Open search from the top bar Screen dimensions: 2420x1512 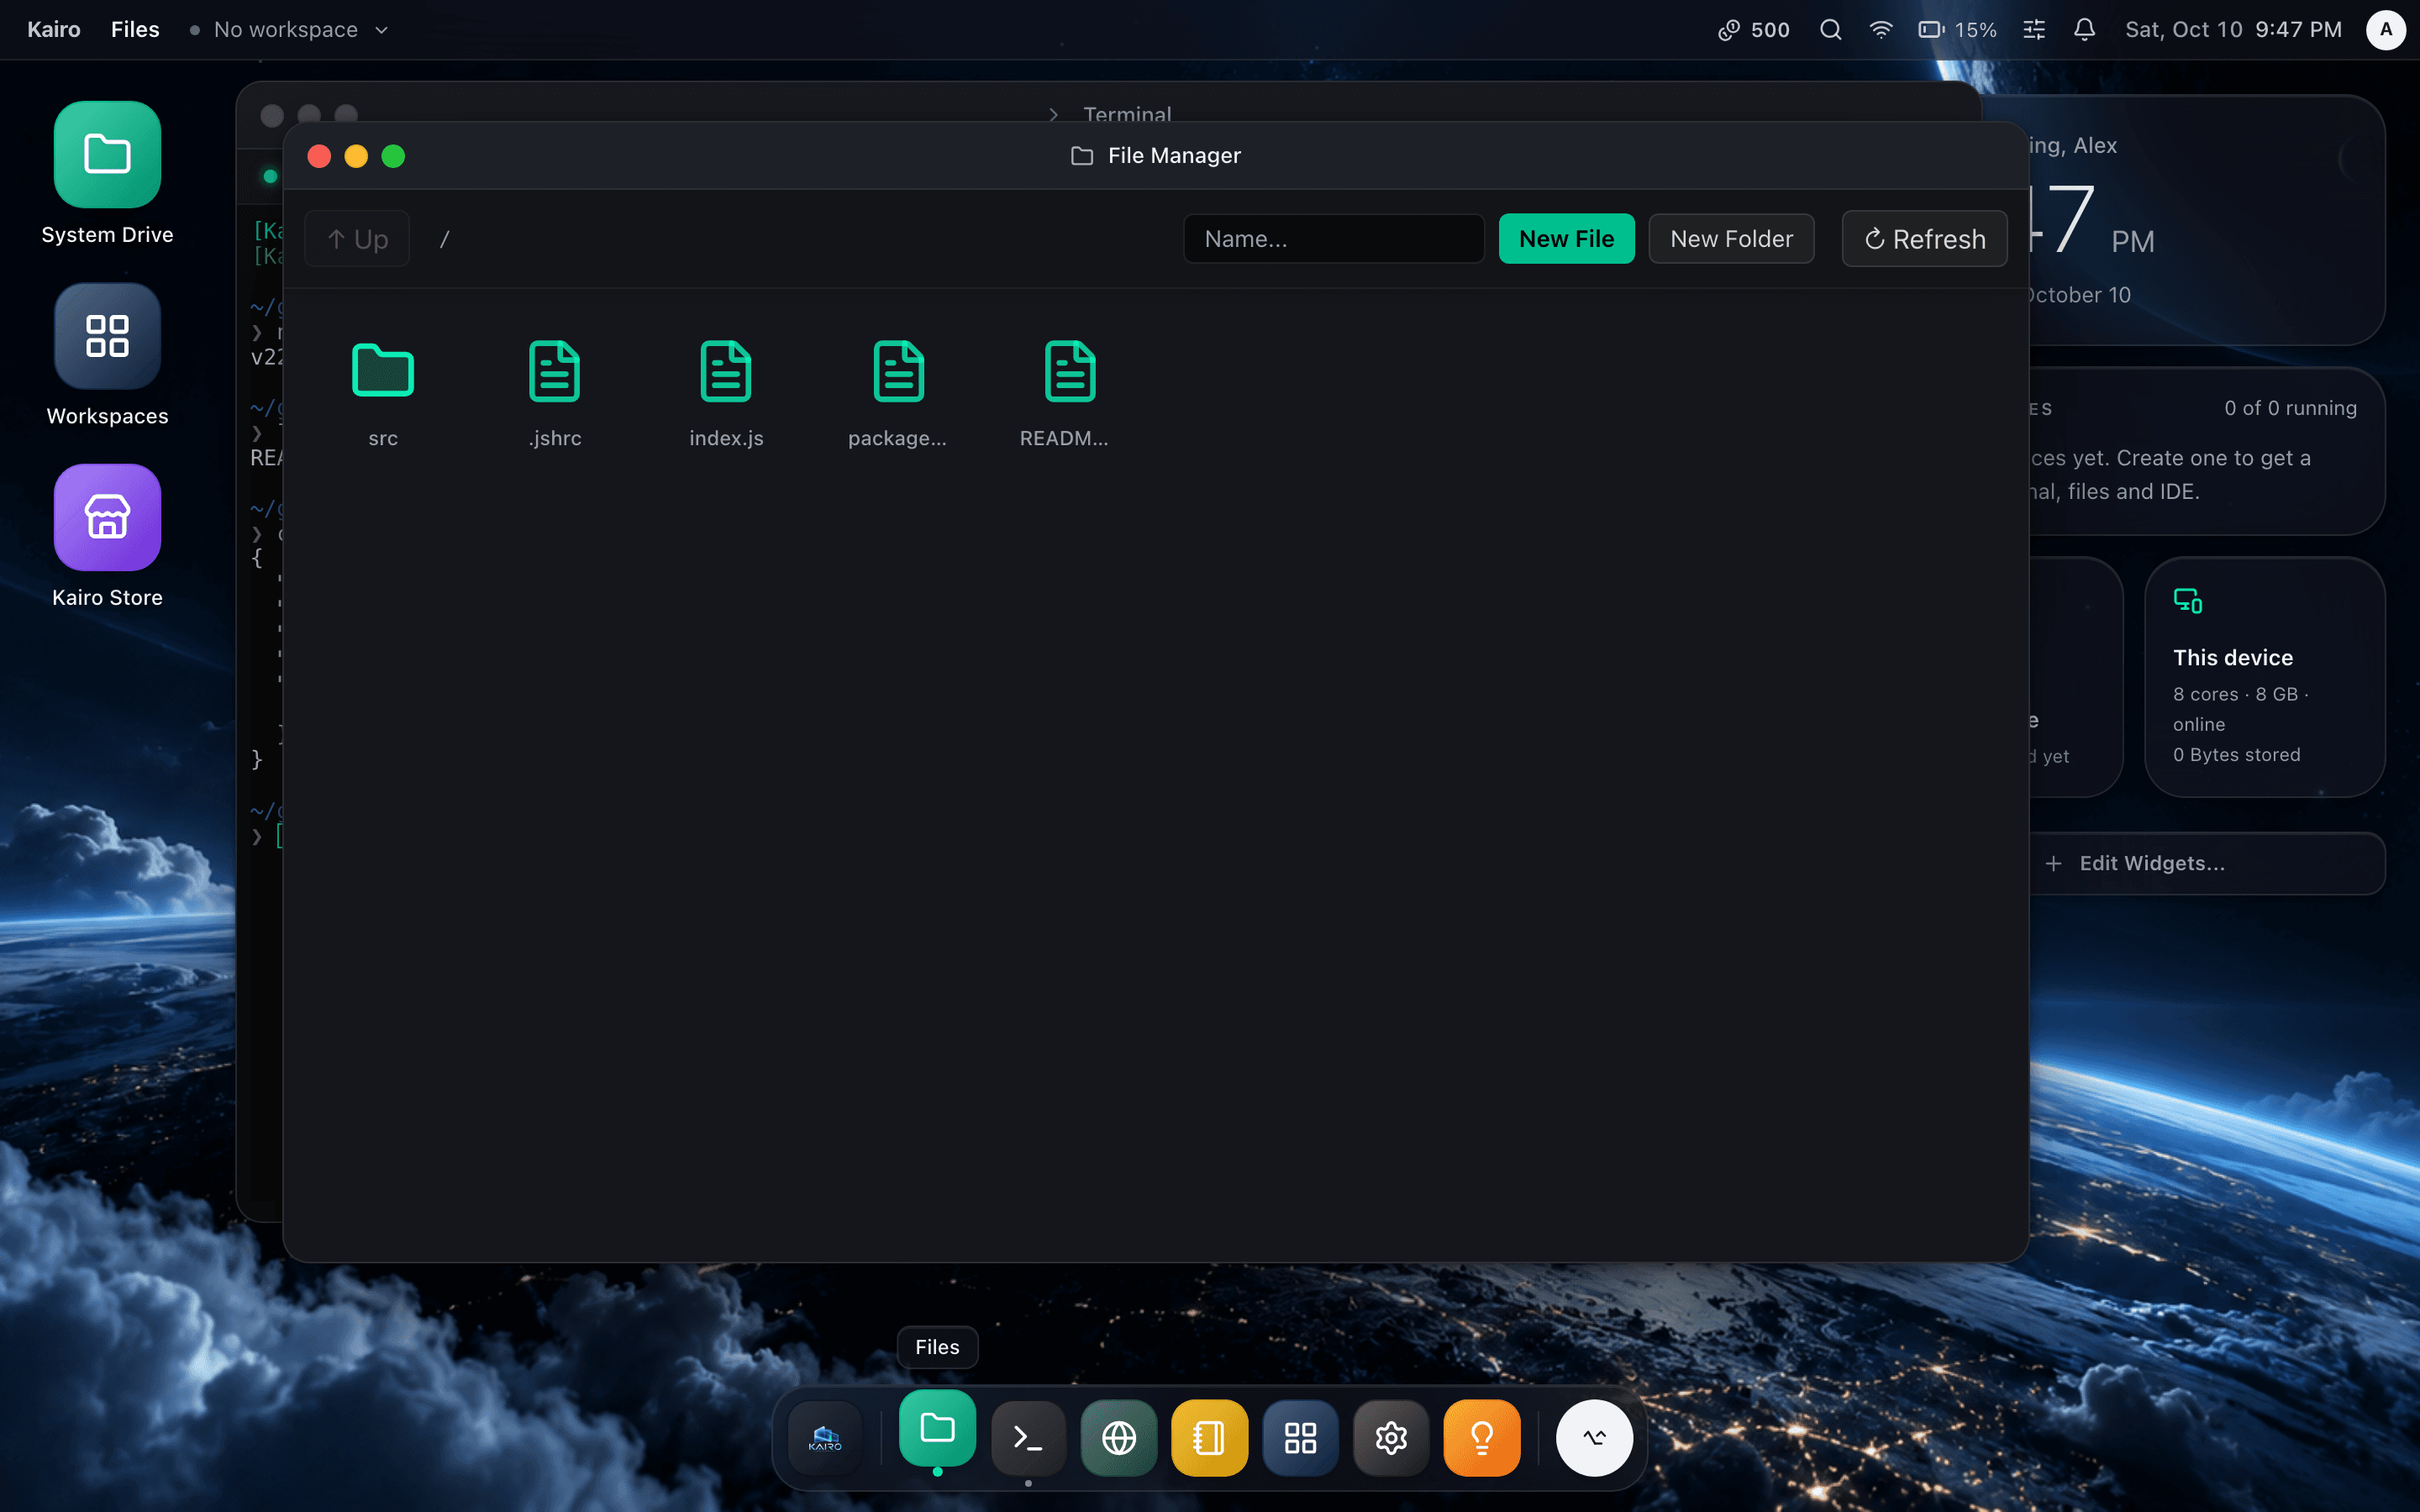tap(1830, 29)
